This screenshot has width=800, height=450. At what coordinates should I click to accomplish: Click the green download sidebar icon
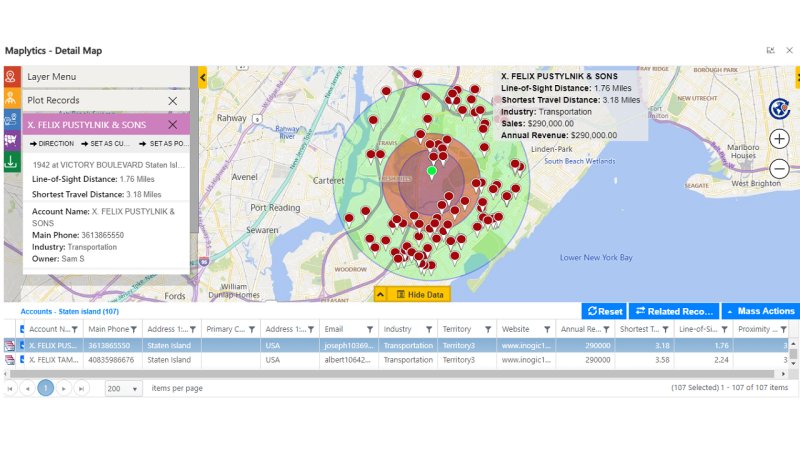tap(11, 161)
